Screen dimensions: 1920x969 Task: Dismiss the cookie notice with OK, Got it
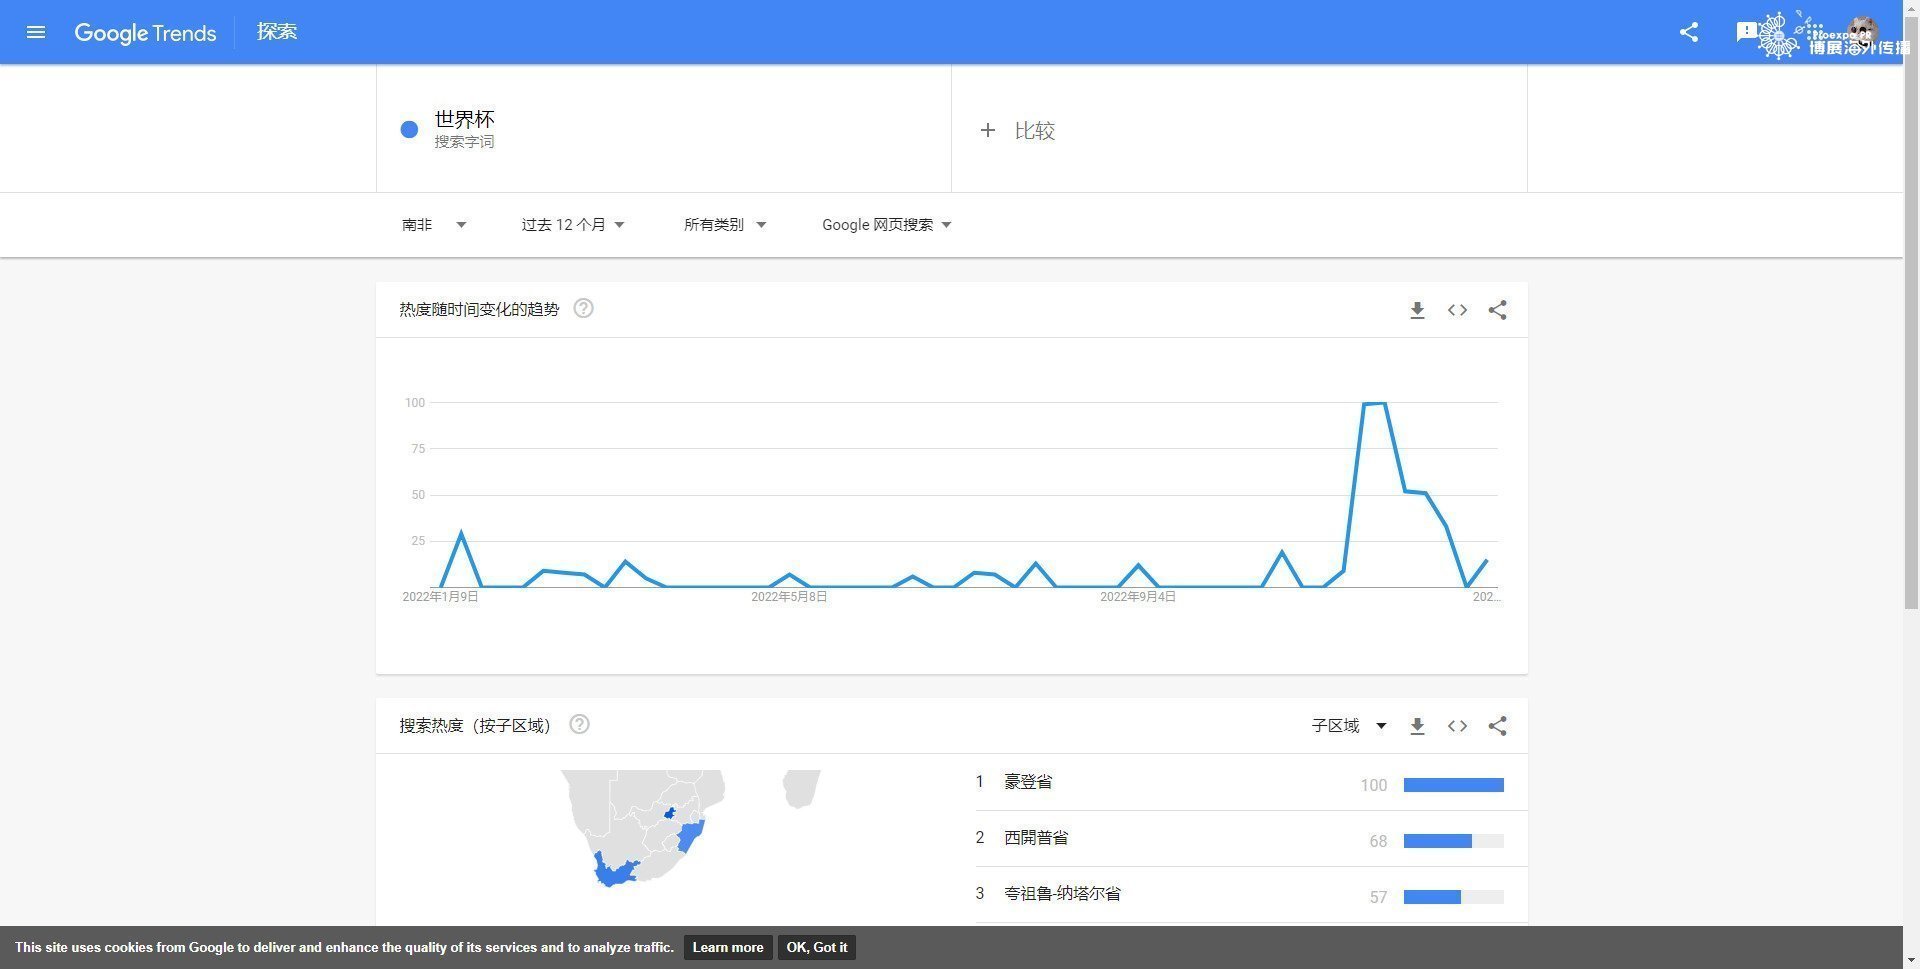(x=817, y=947)
